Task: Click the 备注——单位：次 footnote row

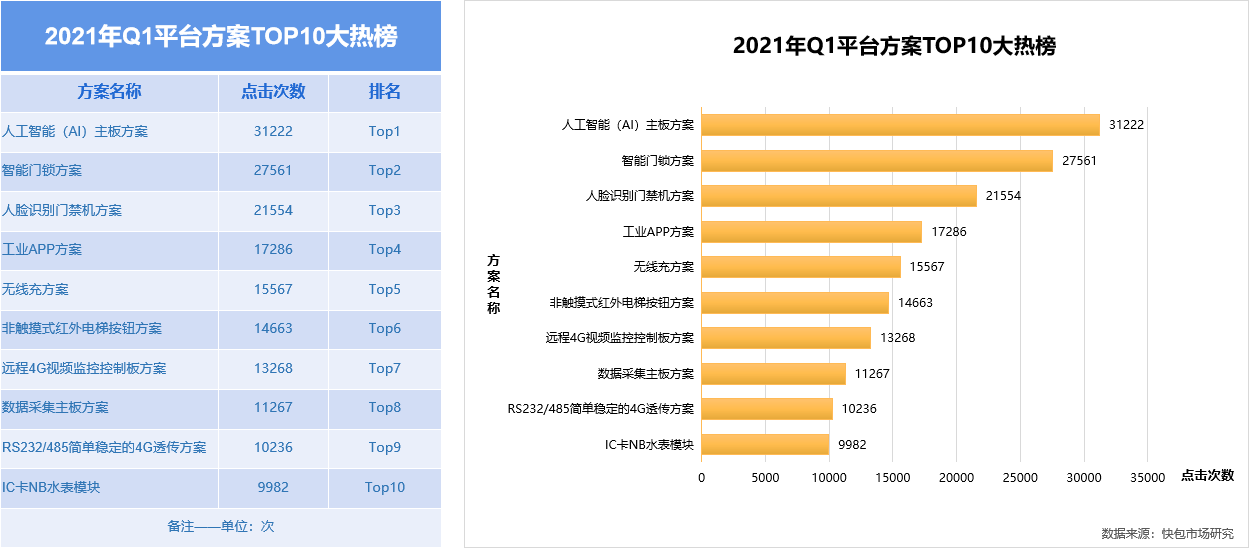Action: 221,527
